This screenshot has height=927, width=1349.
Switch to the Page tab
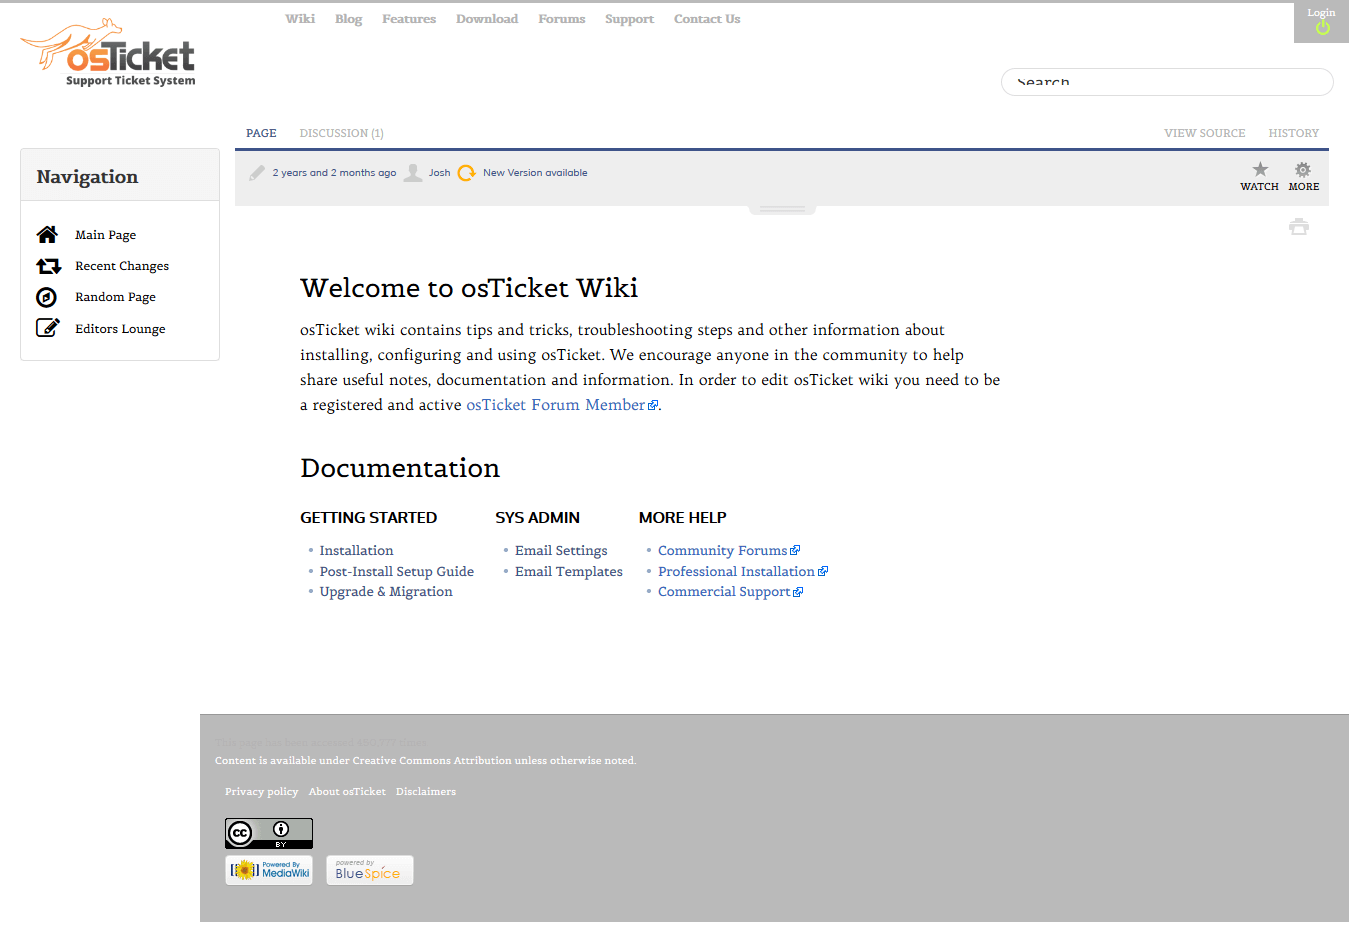click(x=261, y=133)
